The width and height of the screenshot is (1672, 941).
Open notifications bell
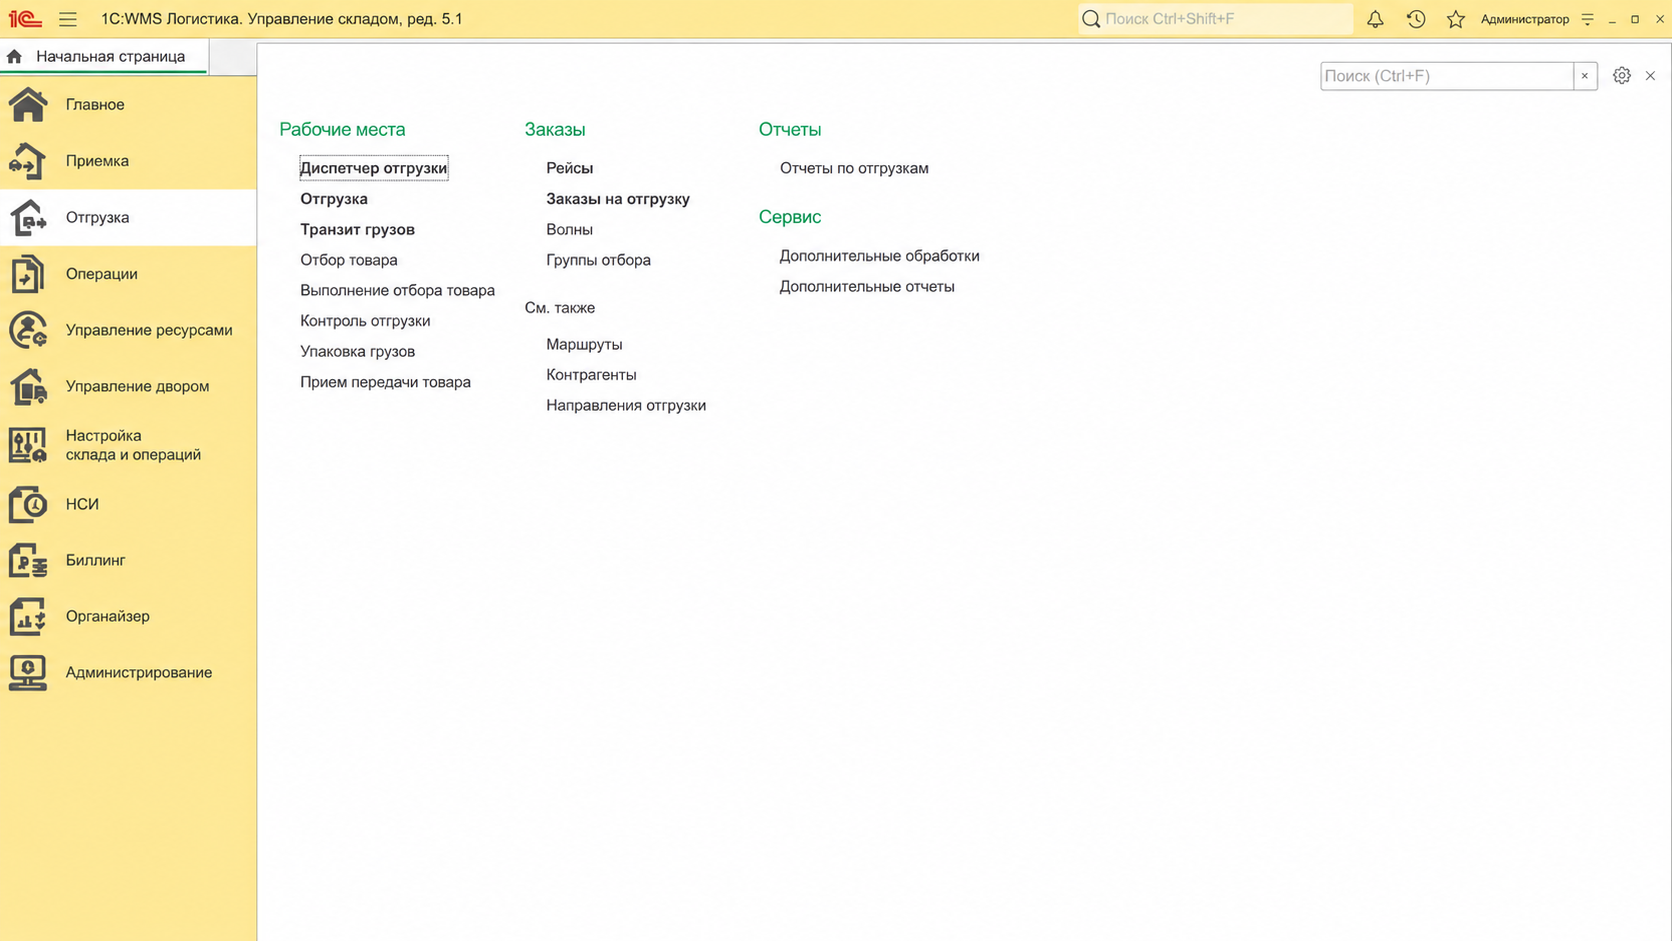pos(1375,19)
